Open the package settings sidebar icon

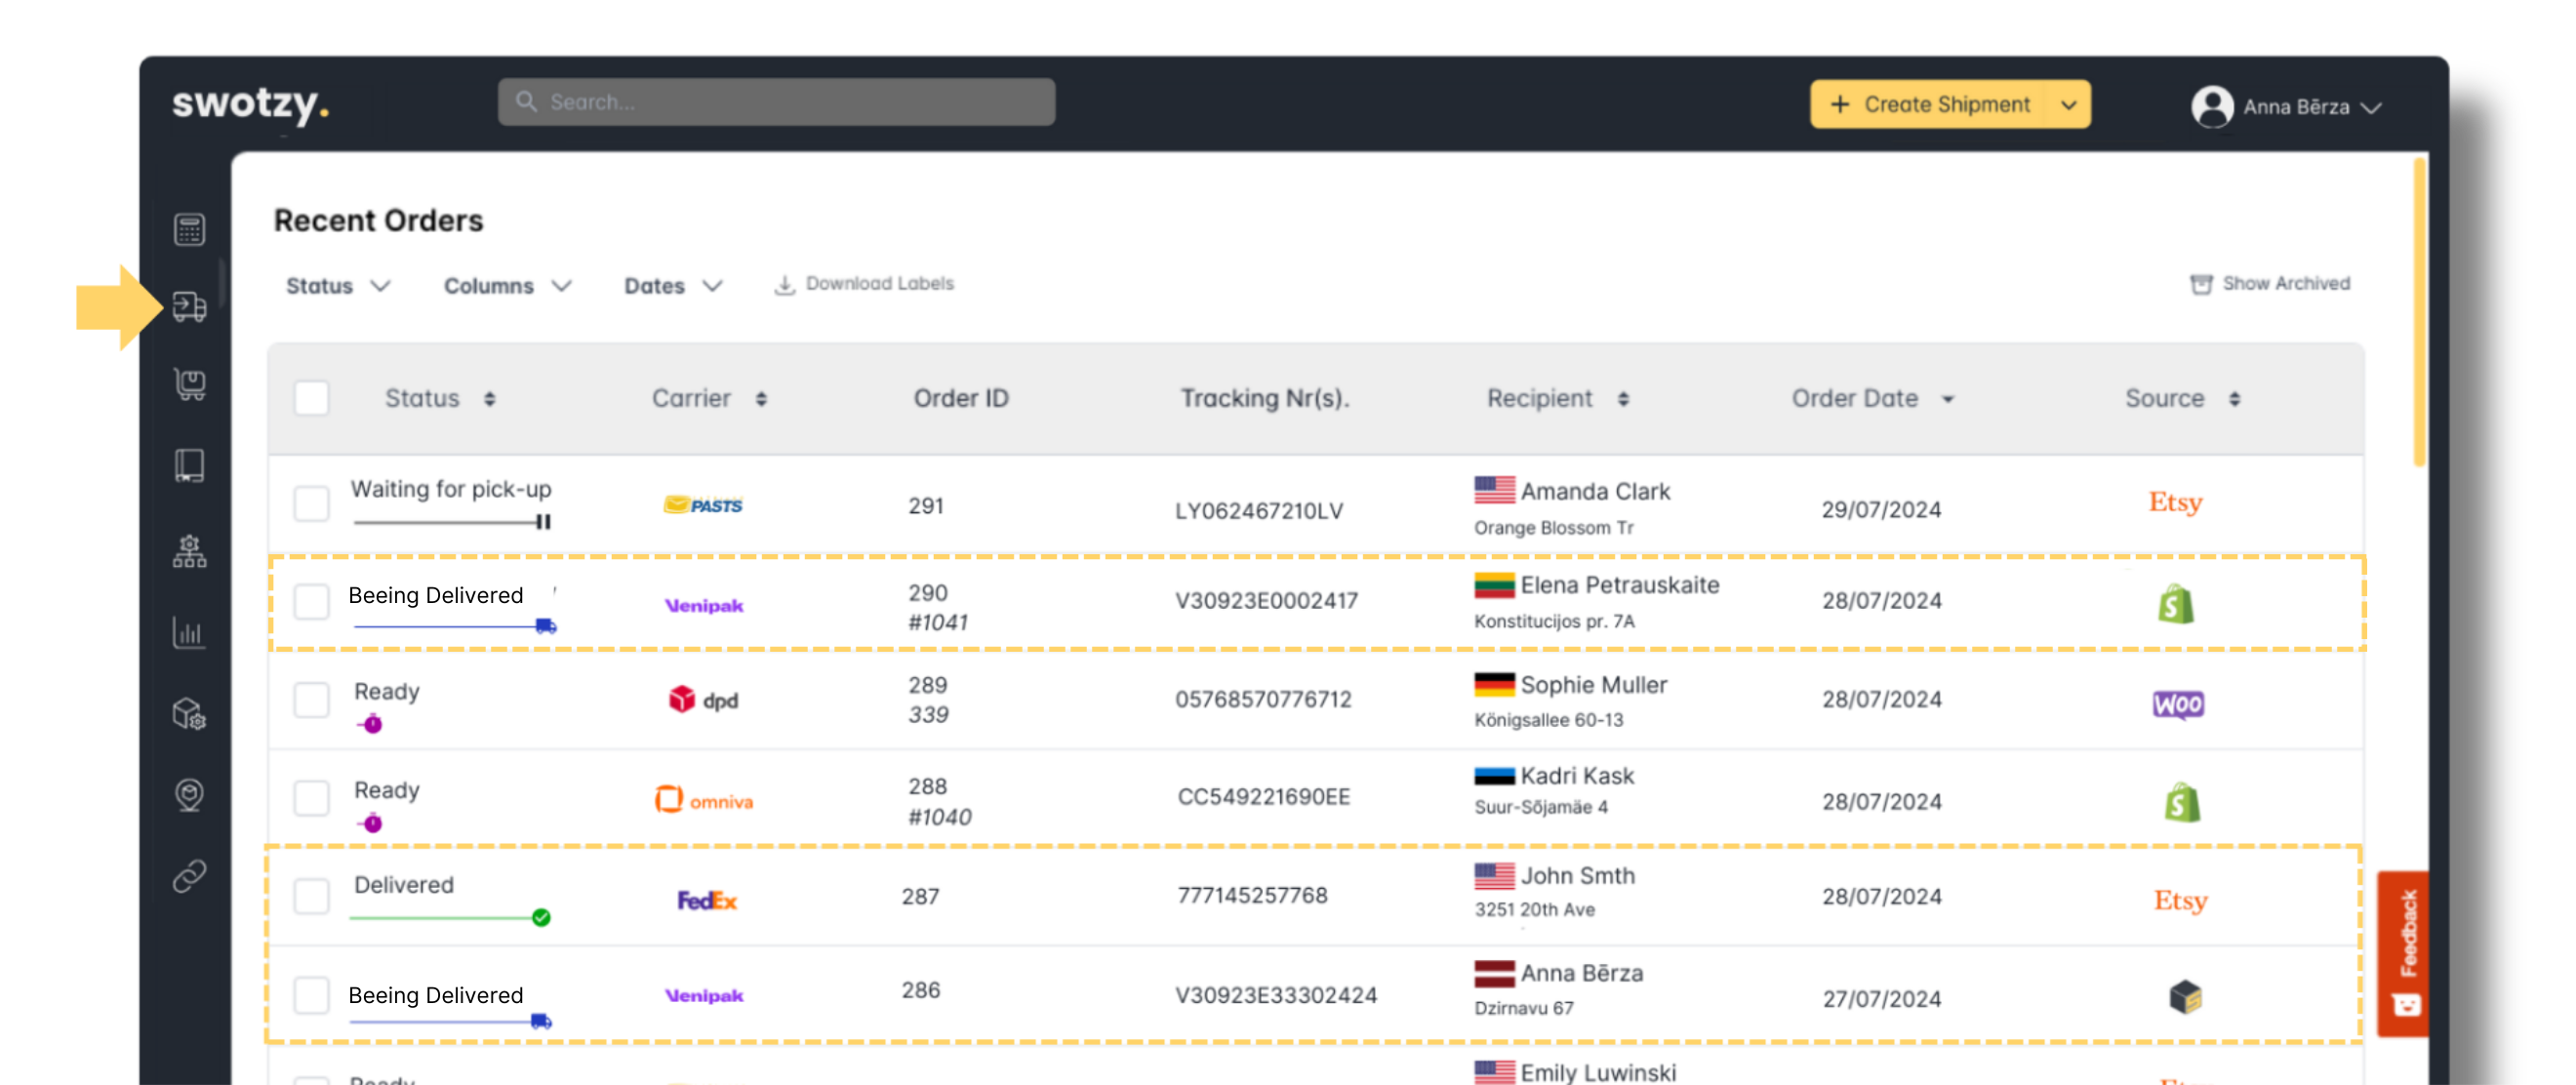coord(189,714)
